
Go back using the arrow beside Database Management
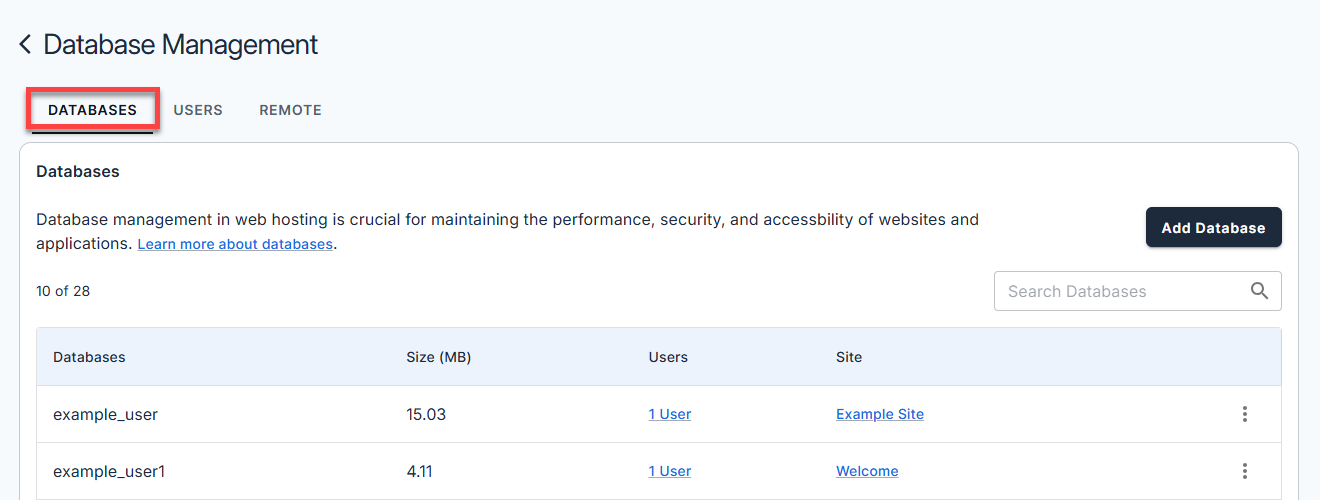tap(25, 45)
